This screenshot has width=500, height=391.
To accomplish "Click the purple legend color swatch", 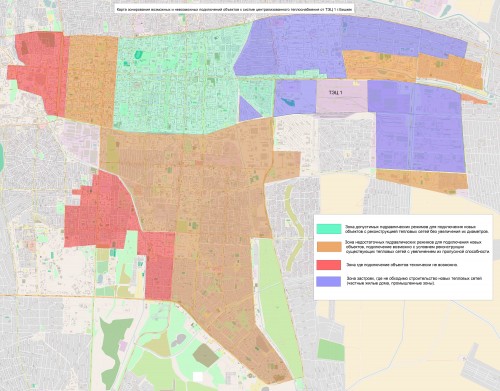I will [329, 281].
